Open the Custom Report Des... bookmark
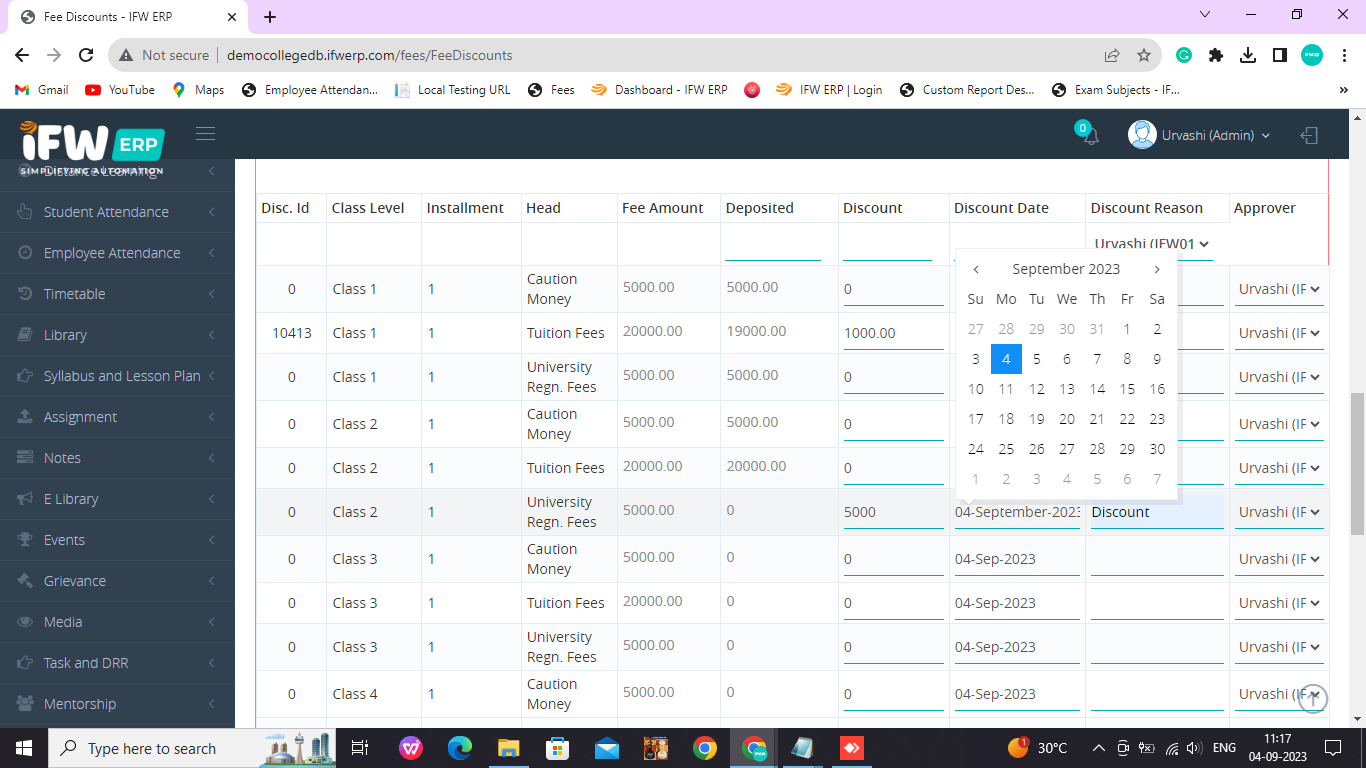The image size is (1366, 768). click(967, 90)
